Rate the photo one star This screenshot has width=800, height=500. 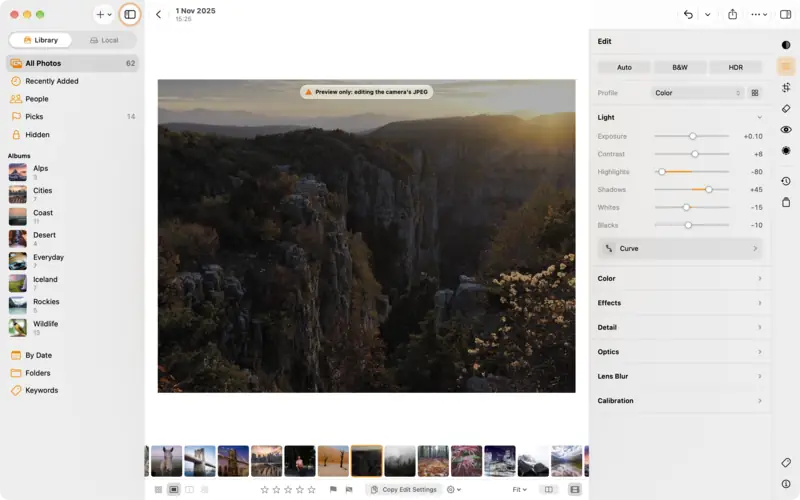[x=264, y=489]
